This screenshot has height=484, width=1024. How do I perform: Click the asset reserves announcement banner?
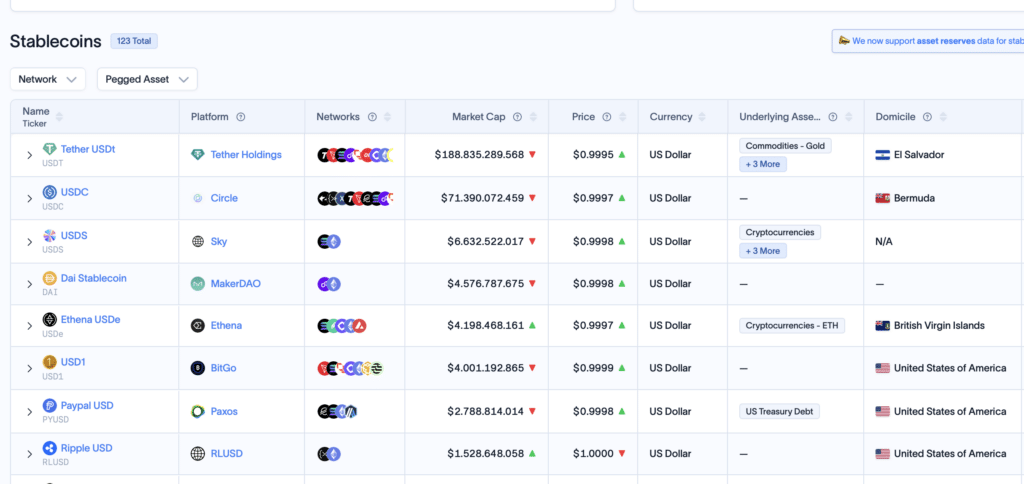tap(927, 40)
